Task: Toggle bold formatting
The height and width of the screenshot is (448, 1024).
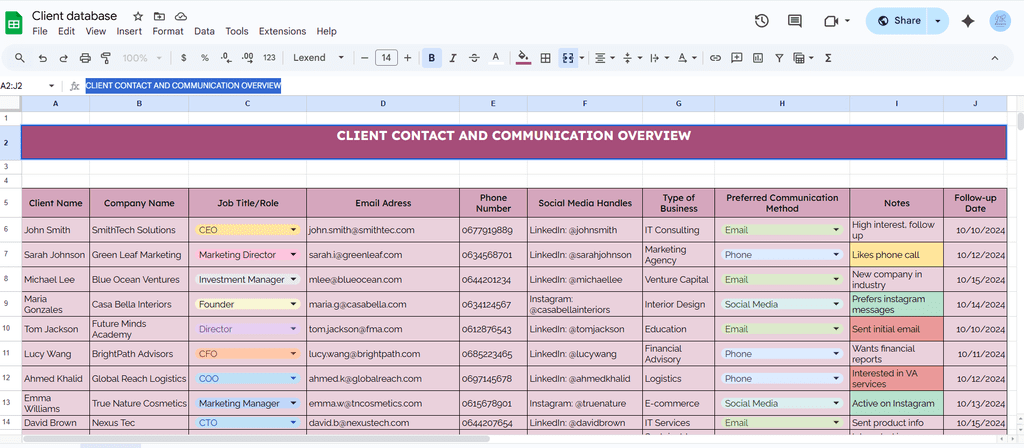Action: 432,58
